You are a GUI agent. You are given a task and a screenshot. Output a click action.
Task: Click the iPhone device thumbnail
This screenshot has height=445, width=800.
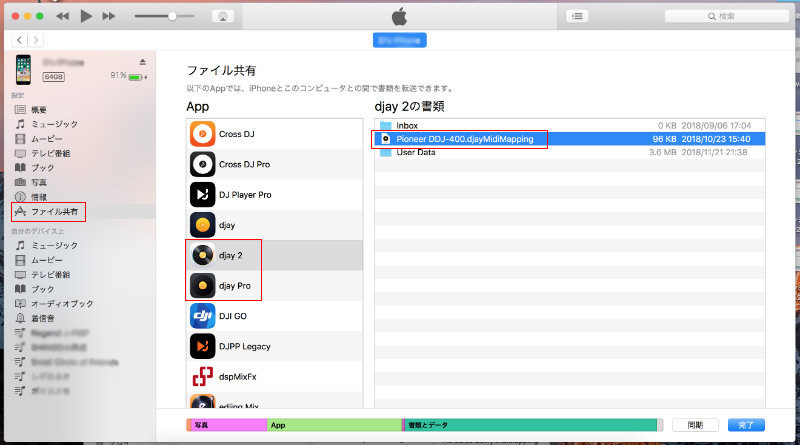coord(23,69)
